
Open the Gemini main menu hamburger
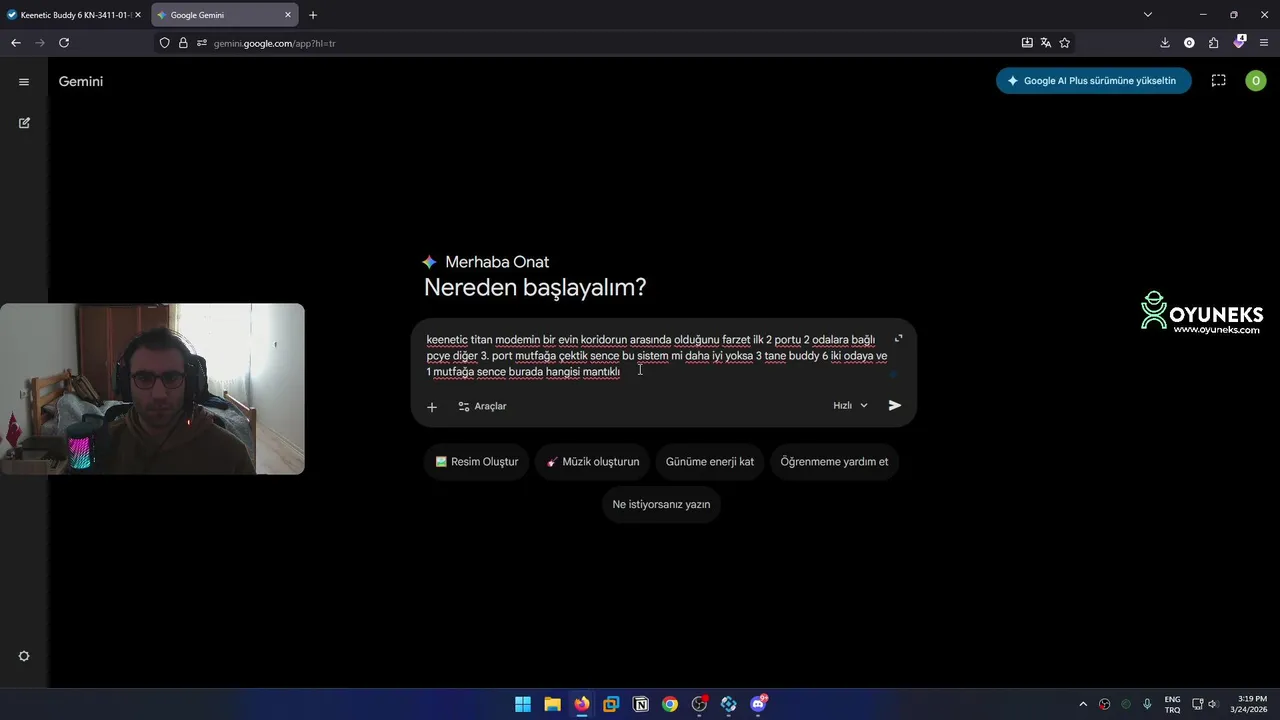[24, 82]
